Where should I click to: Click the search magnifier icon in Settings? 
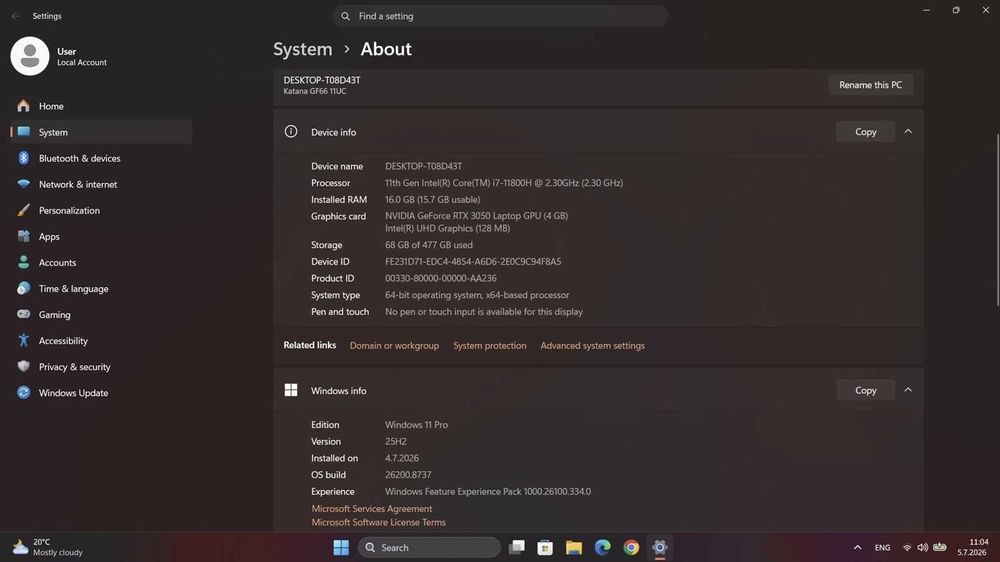click(x=345, y=16)
